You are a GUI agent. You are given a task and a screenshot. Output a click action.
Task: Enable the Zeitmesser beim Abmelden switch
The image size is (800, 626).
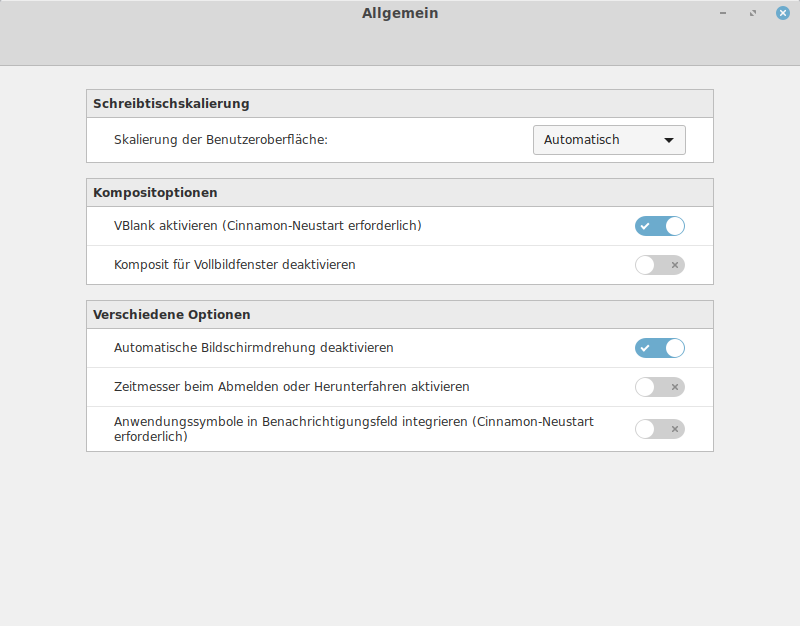[x=660, y=387]
